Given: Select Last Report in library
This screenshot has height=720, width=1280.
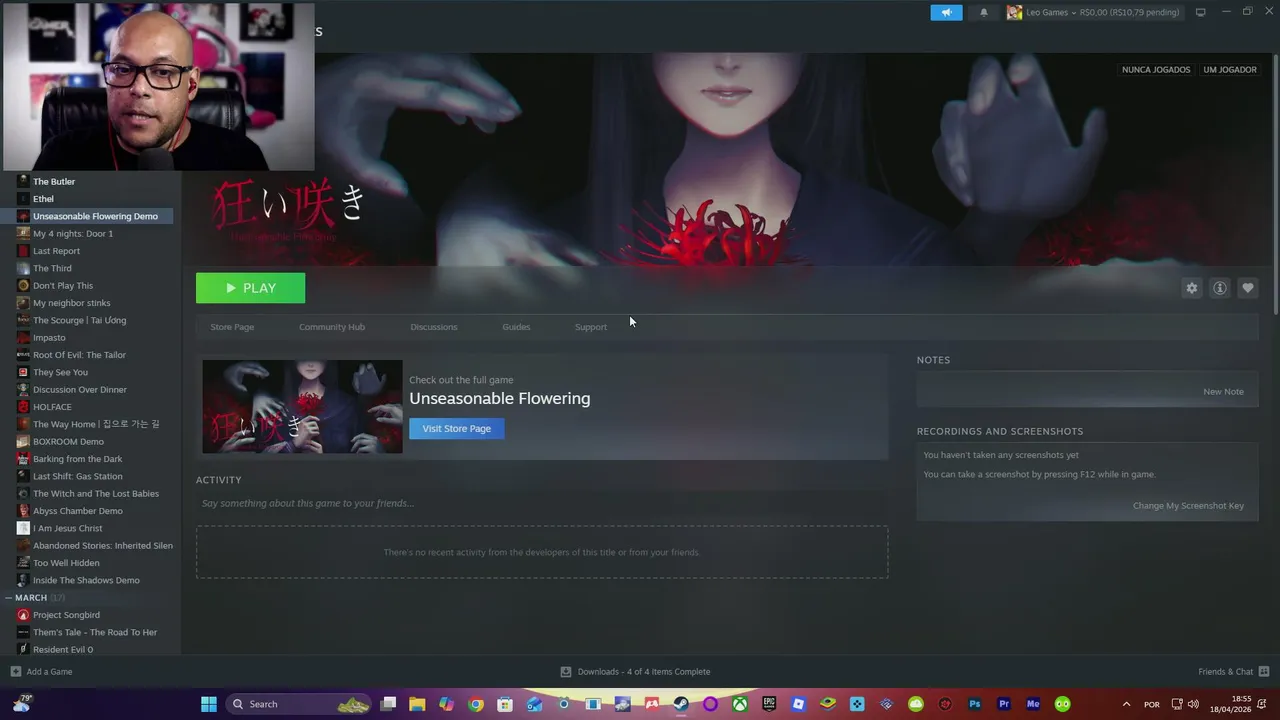Looking at the screenshot, I should [x=56, y=251].
